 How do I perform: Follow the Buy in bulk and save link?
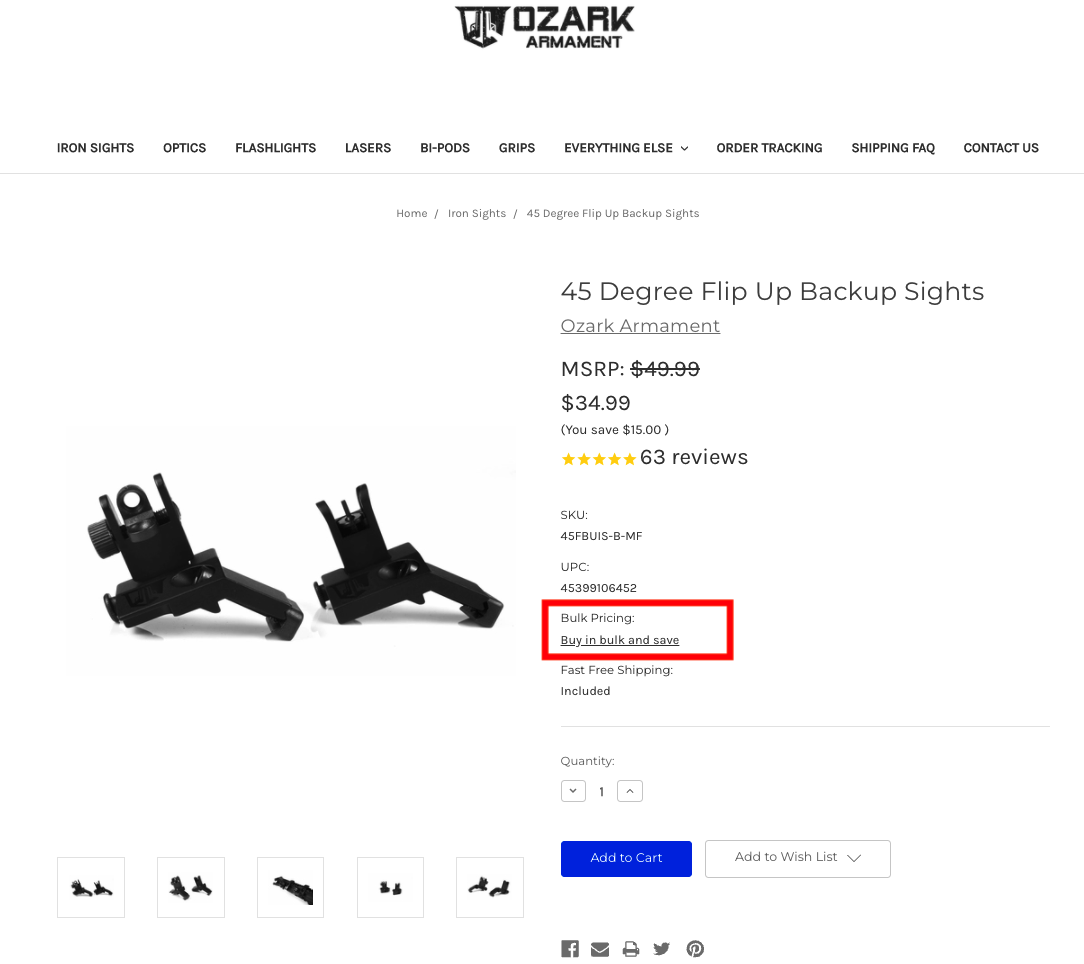click(x=619, y=640)
